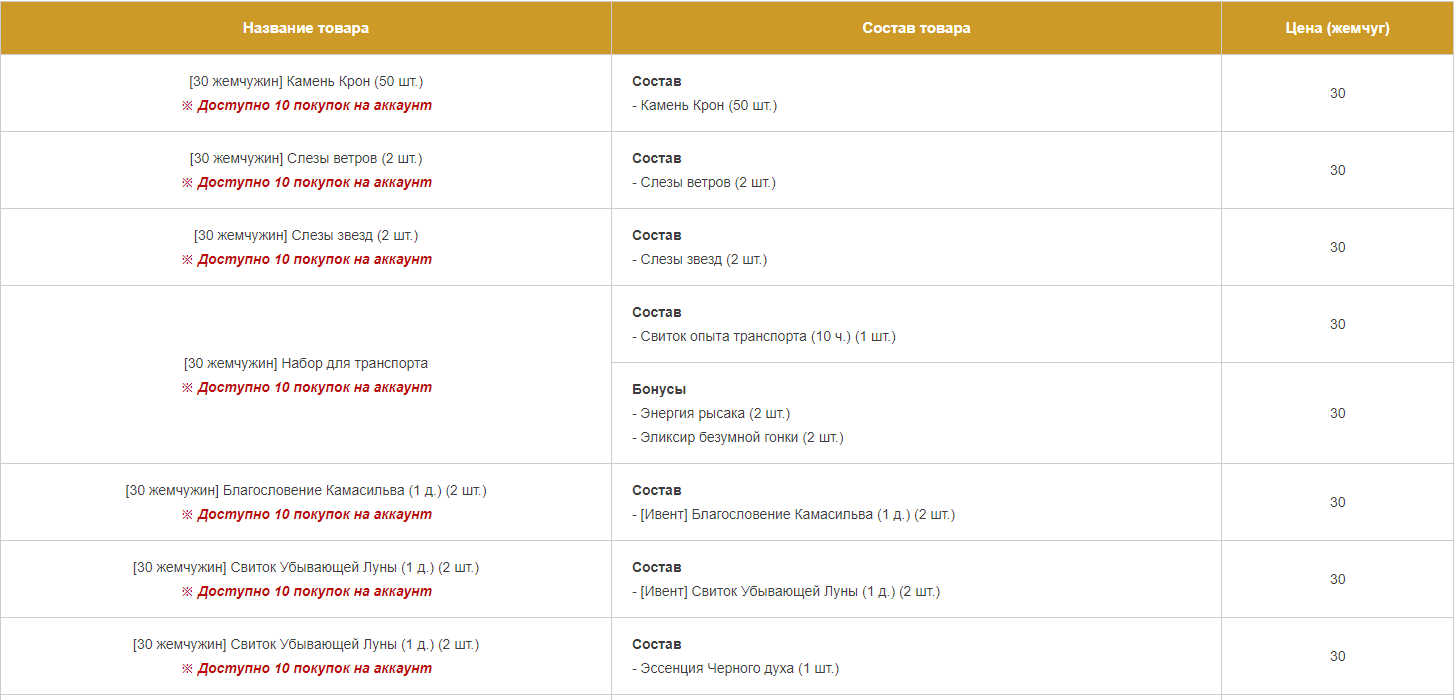Viewport: 1455px width, 700px height.
Task: Click the purchase limit note under Слезы звезд name
Action: point(306,259)
